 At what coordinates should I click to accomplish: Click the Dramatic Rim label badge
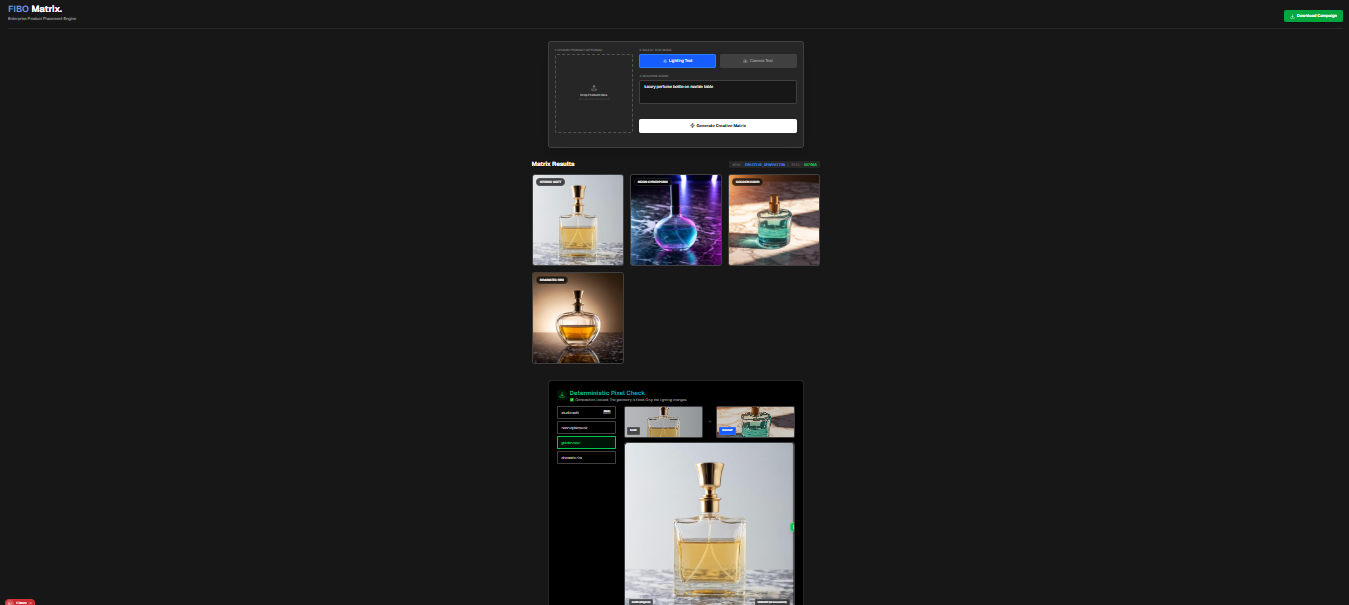(552, 280)
